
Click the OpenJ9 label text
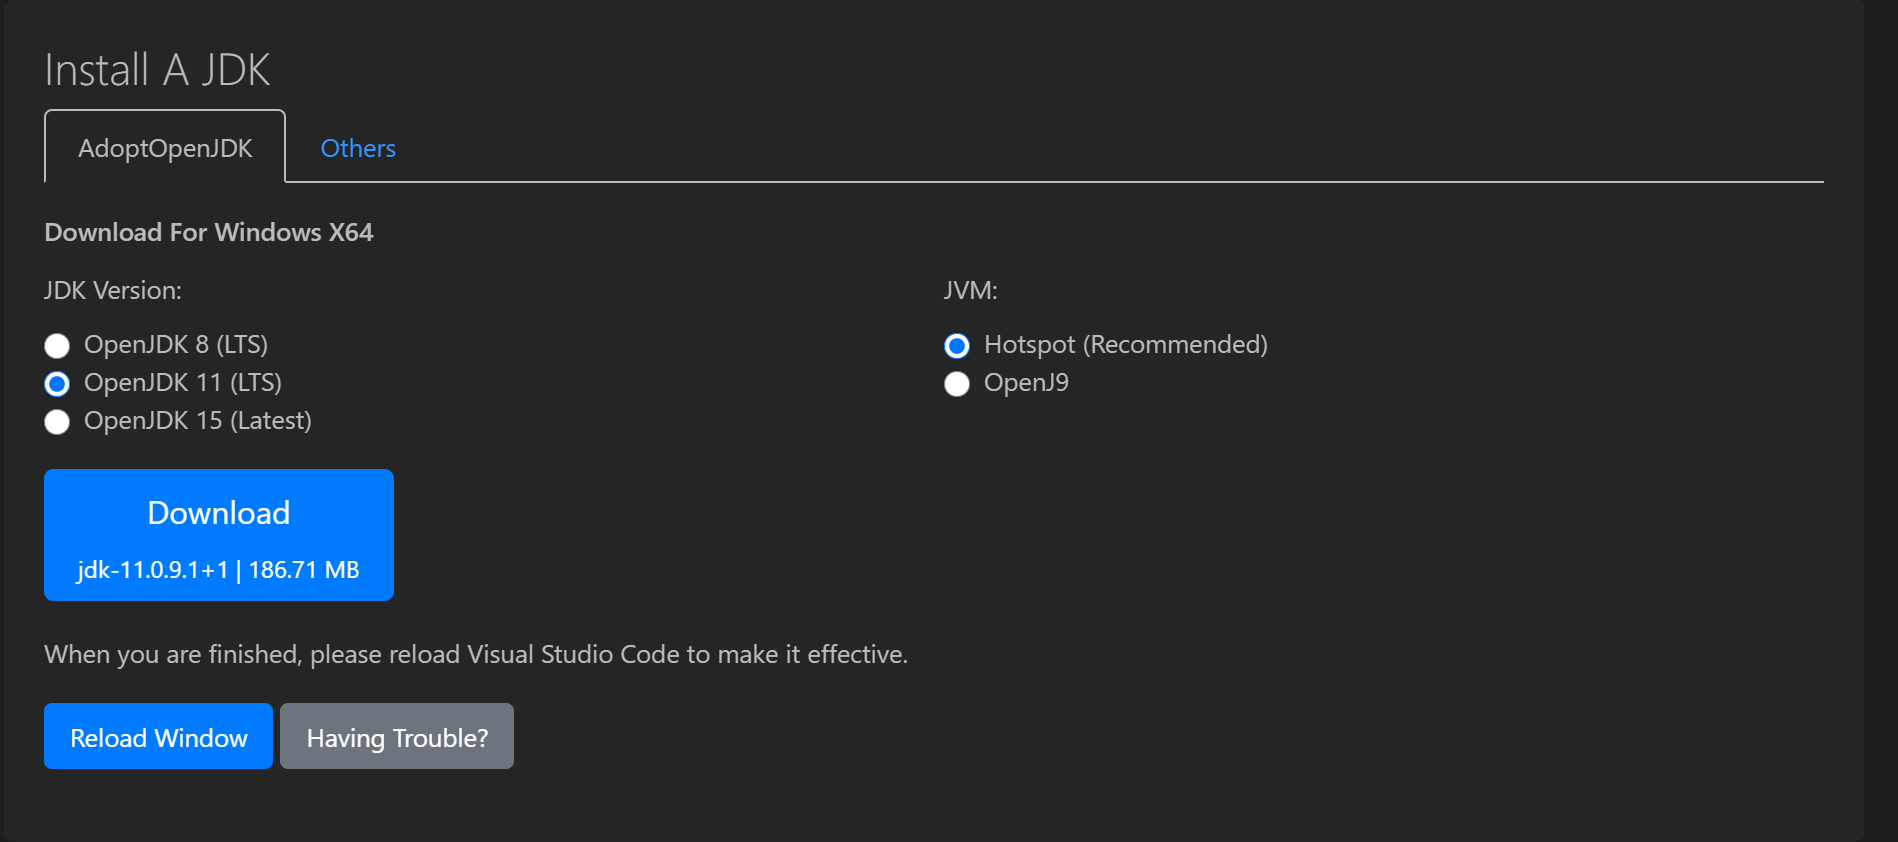[1026, 383]
